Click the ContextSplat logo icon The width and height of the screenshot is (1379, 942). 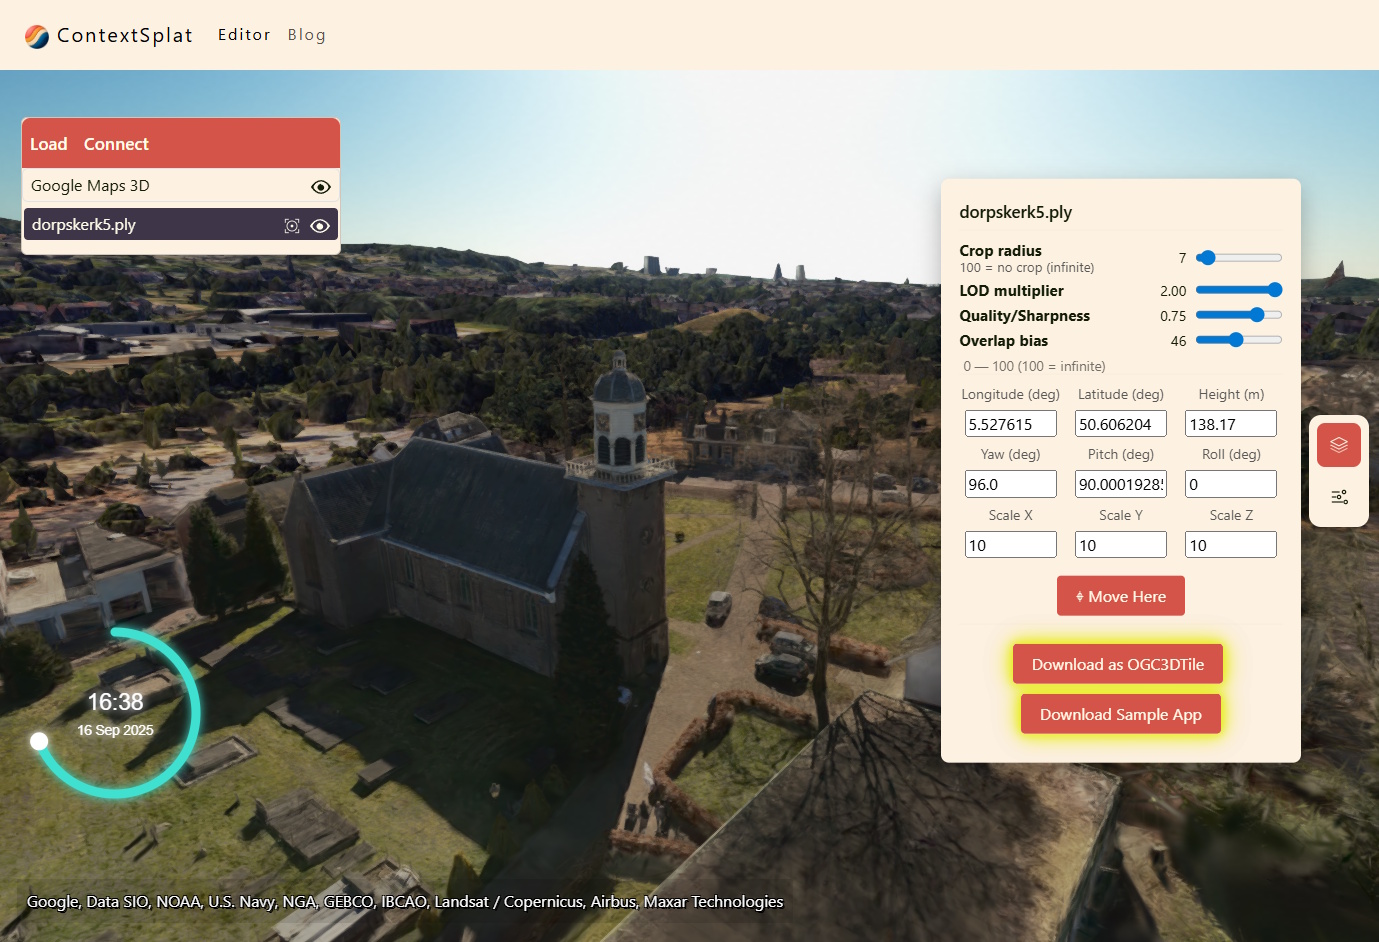(37, 36)
